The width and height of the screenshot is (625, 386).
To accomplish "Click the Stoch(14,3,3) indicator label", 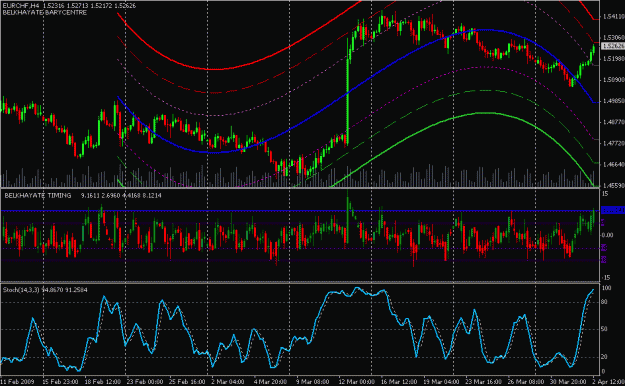I will (x=21, y=290).
